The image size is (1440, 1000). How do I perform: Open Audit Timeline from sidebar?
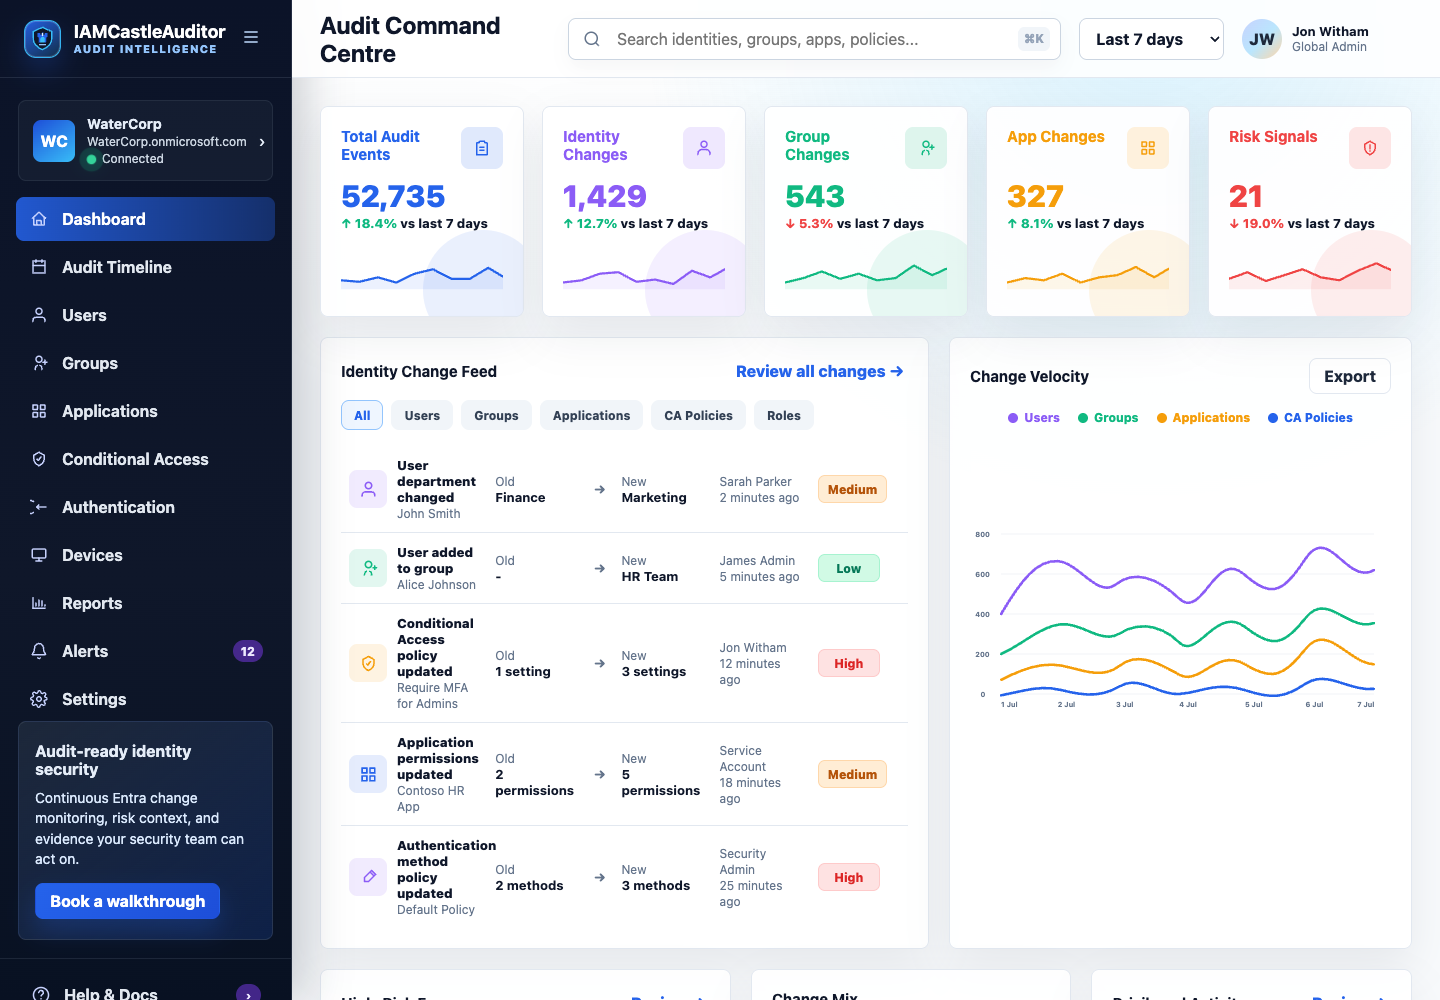coord(145,267)
